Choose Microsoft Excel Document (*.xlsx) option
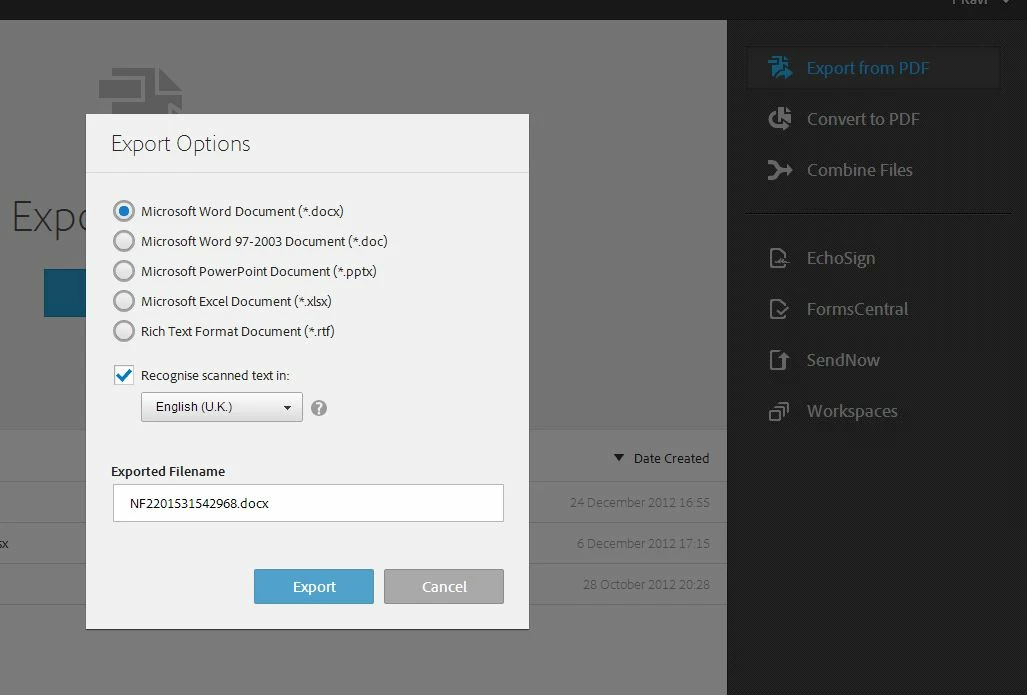Screen dimensions: 1027x695 click(124, 301)
